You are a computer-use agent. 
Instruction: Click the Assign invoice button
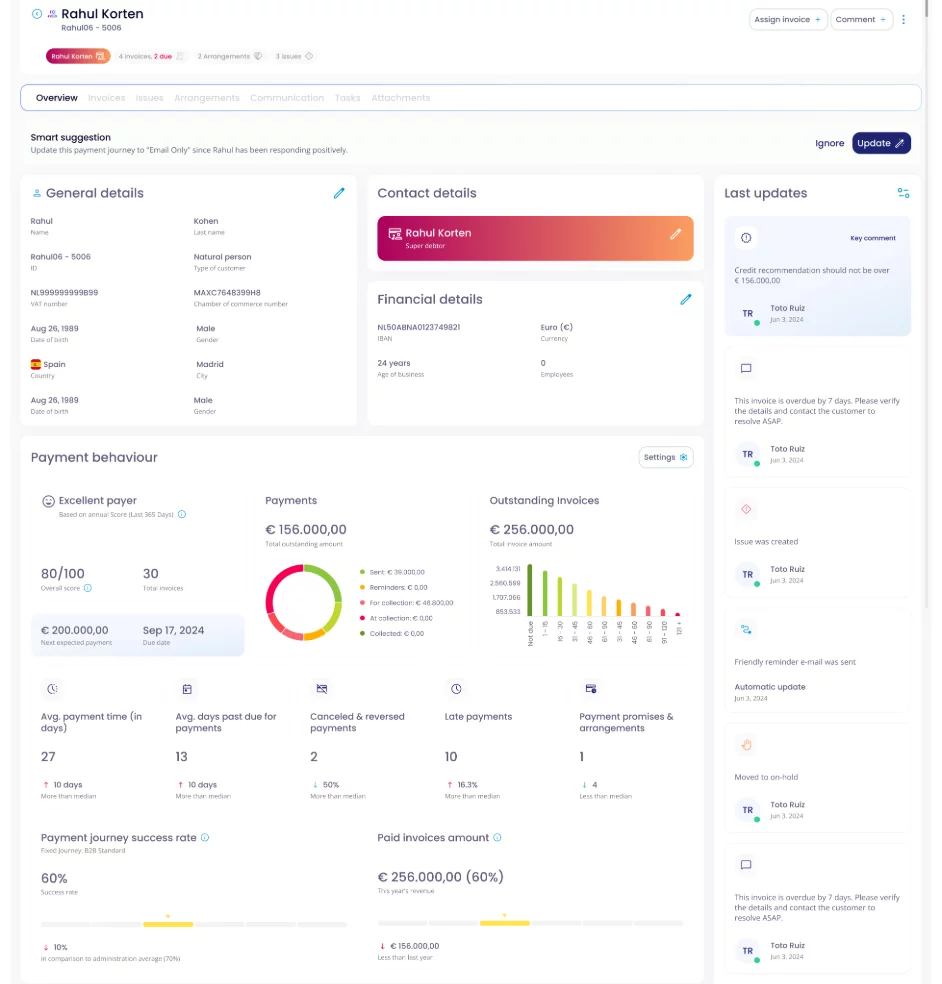788,19
